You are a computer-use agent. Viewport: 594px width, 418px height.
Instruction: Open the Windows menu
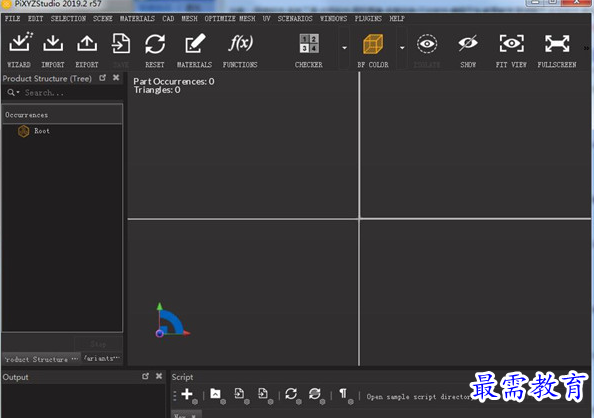click(334, 19)
